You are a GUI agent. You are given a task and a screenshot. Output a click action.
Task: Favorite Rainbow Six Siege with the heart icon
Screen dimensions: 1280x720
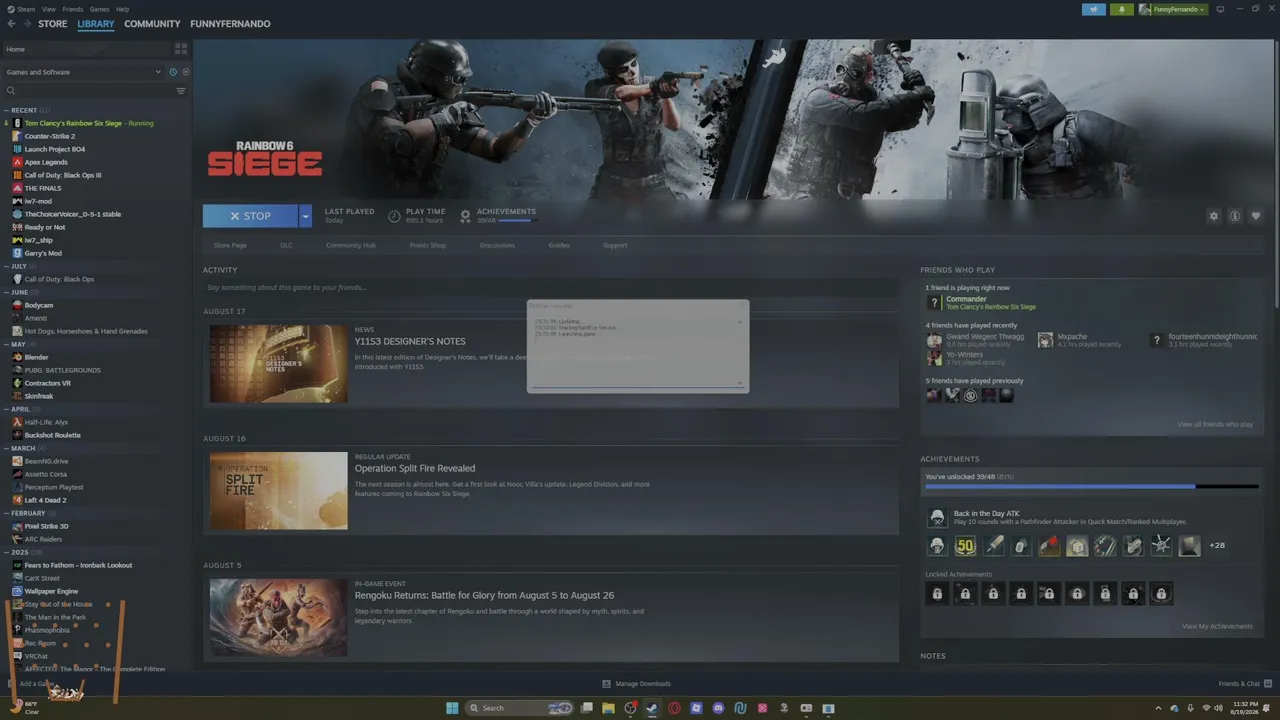(x=1256, y=216)
